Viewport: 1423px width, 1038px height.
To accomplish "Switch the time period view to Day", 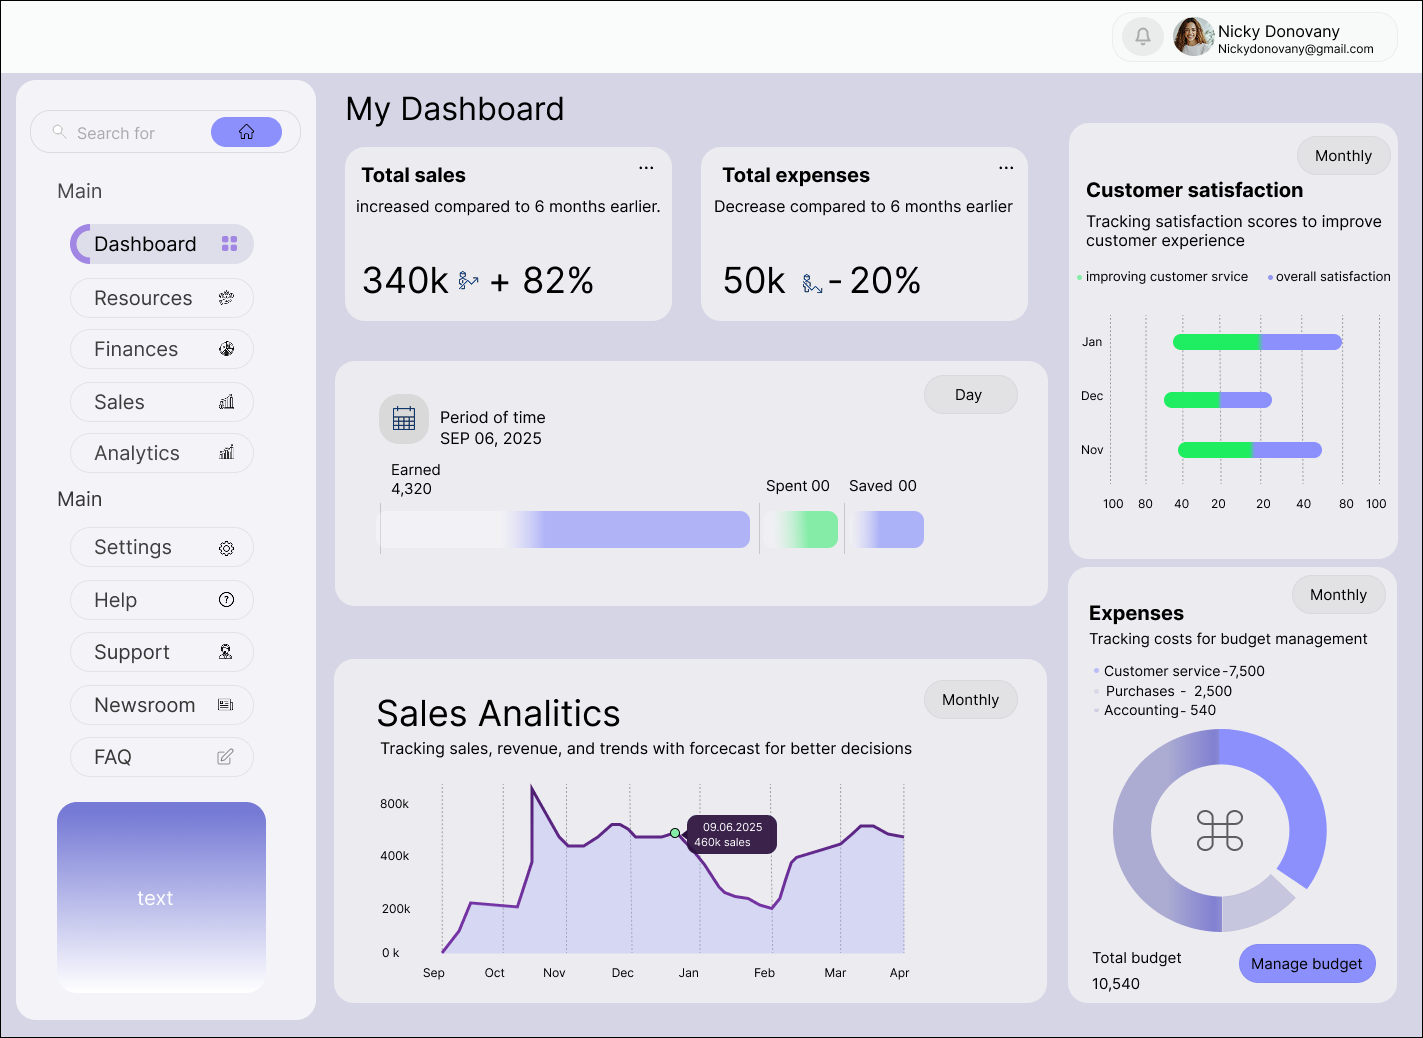I will pyautogui.click(x=969, y=394).
